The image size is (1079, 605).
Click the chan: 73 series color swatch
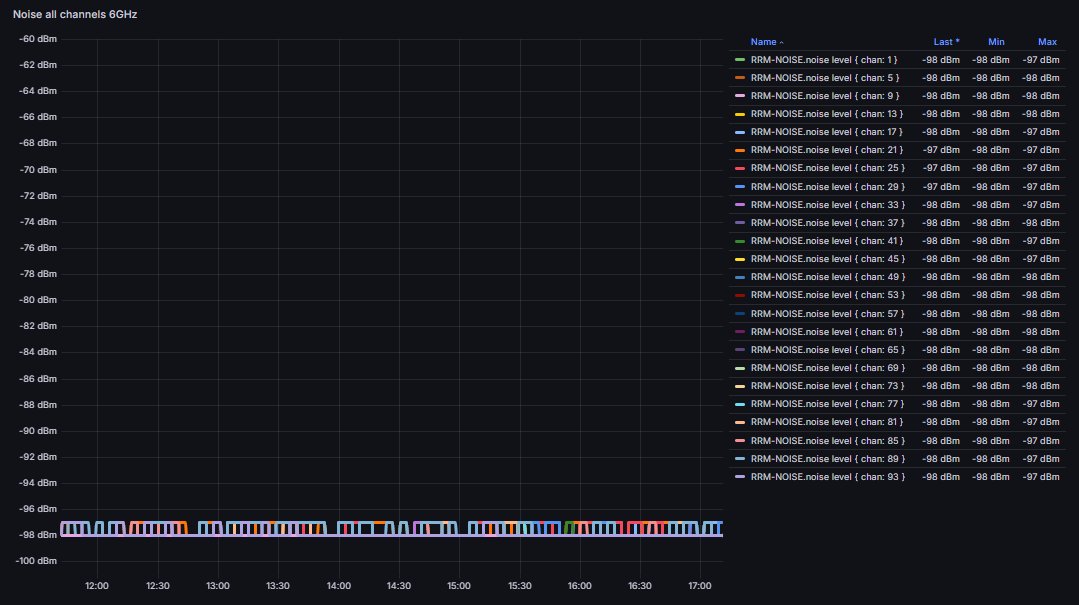(740, 386)
